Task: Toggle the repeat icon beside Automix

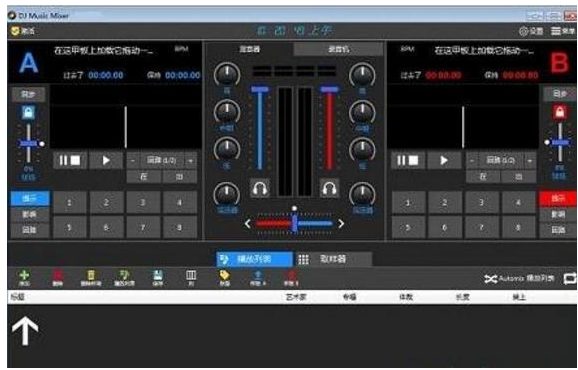Action: point(569,279)
